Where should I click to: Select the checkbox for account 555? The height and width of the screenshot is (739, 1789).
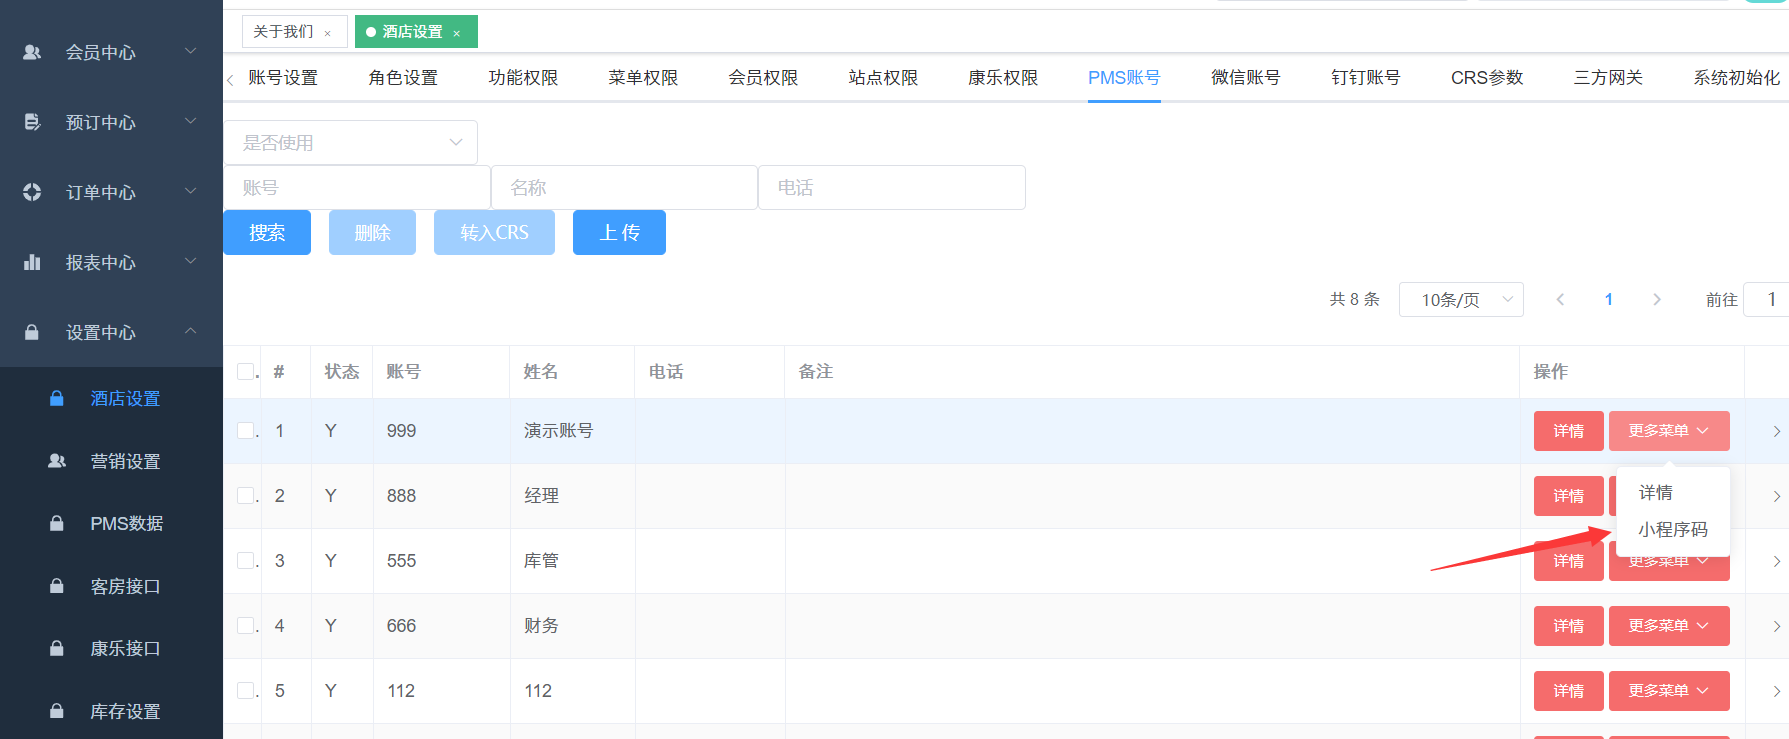pyautogui.click(x=245, y=560)
